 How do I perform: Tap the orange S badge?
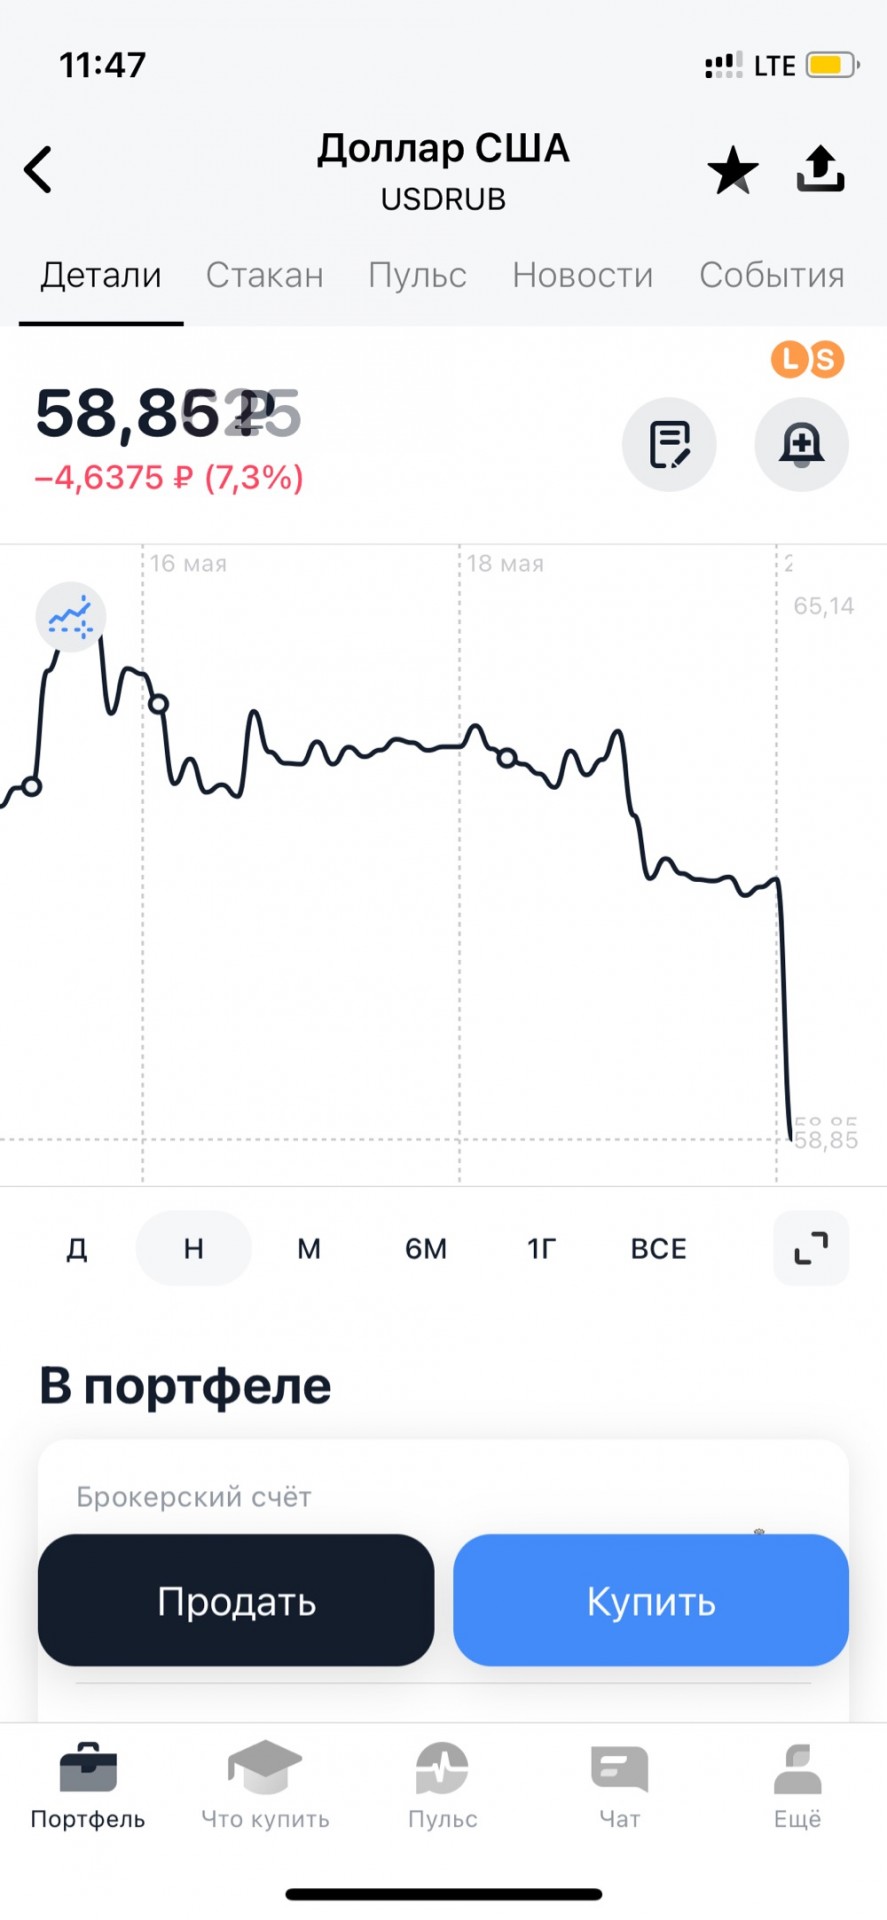tap(826, 359)
